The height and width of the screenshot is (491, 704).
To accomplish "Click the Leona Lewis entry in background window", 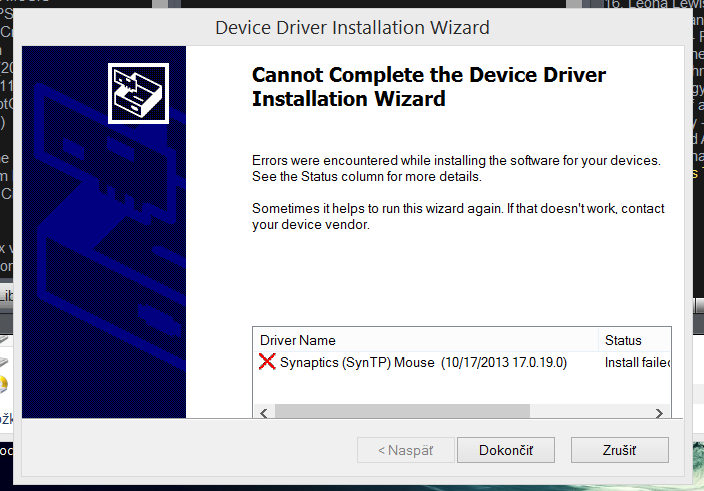I will tap(654, 4).
